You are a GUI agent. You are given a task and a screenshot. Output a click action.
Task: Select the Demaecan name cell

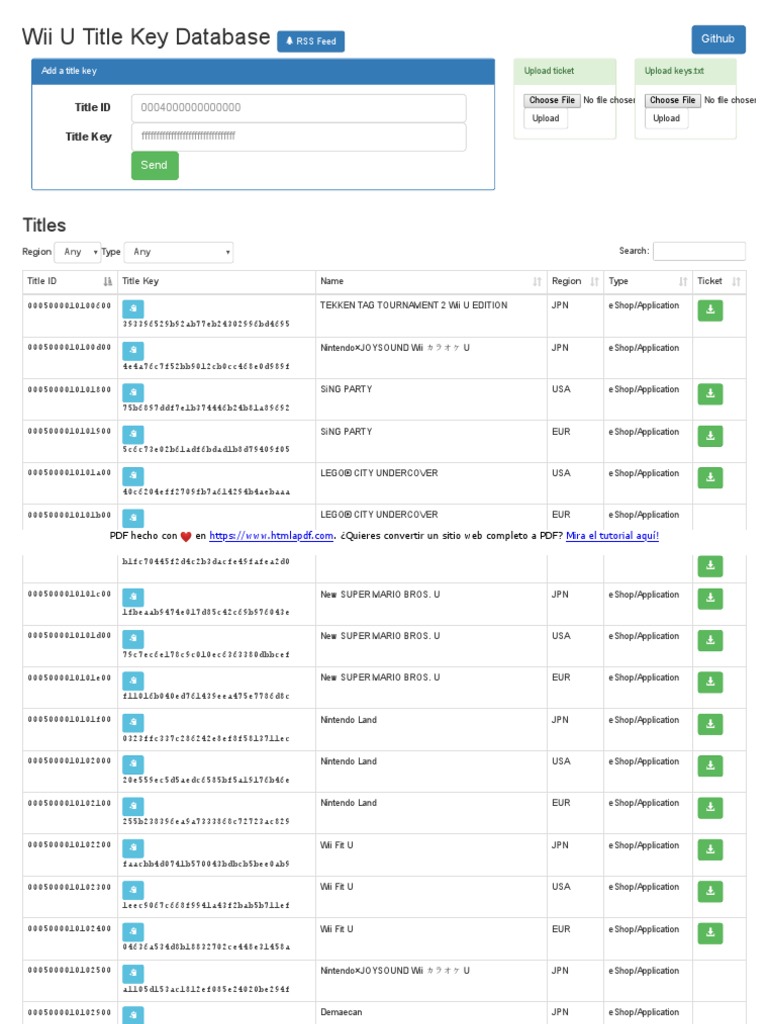pyautogui.click(x=431, y=1013)
